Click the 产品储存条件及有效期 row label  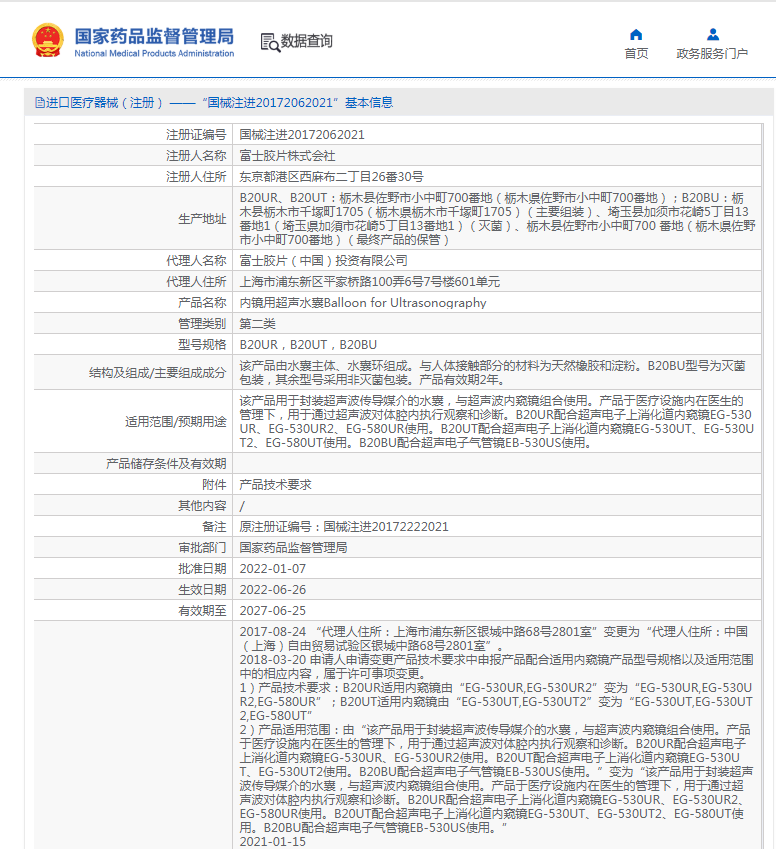166,463
